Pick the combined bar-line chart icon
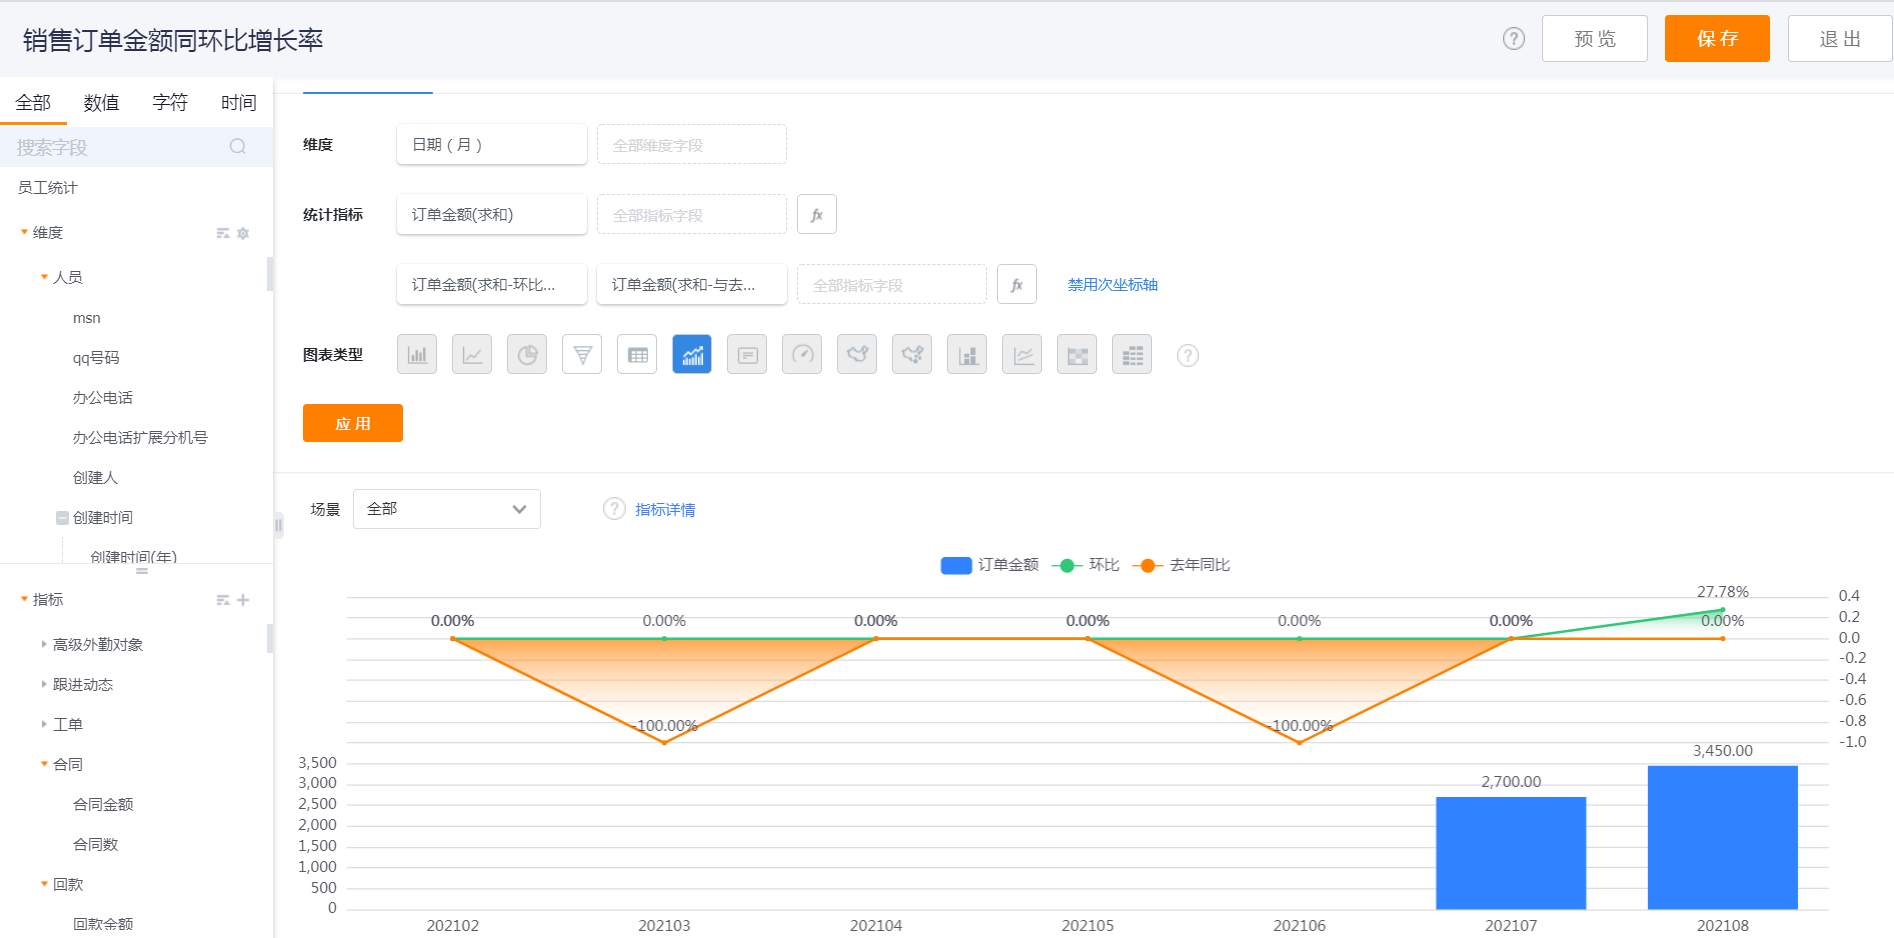Image resolution: width=1894 pixels, height=938 pixels. pyautogui.click(x=692, y=355)
